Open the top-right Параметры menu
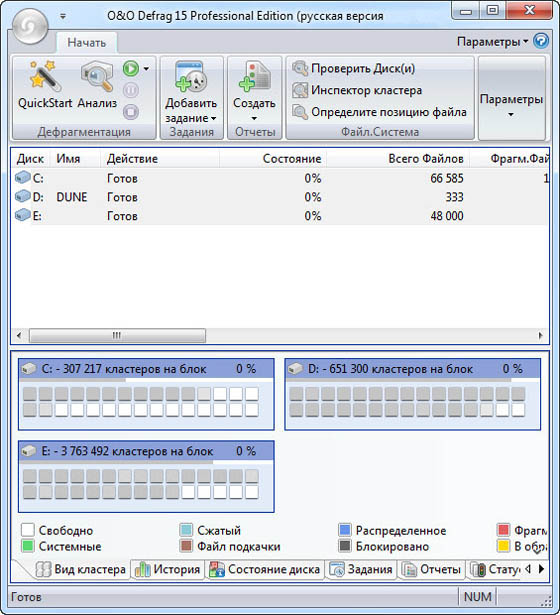 point(493,42)
